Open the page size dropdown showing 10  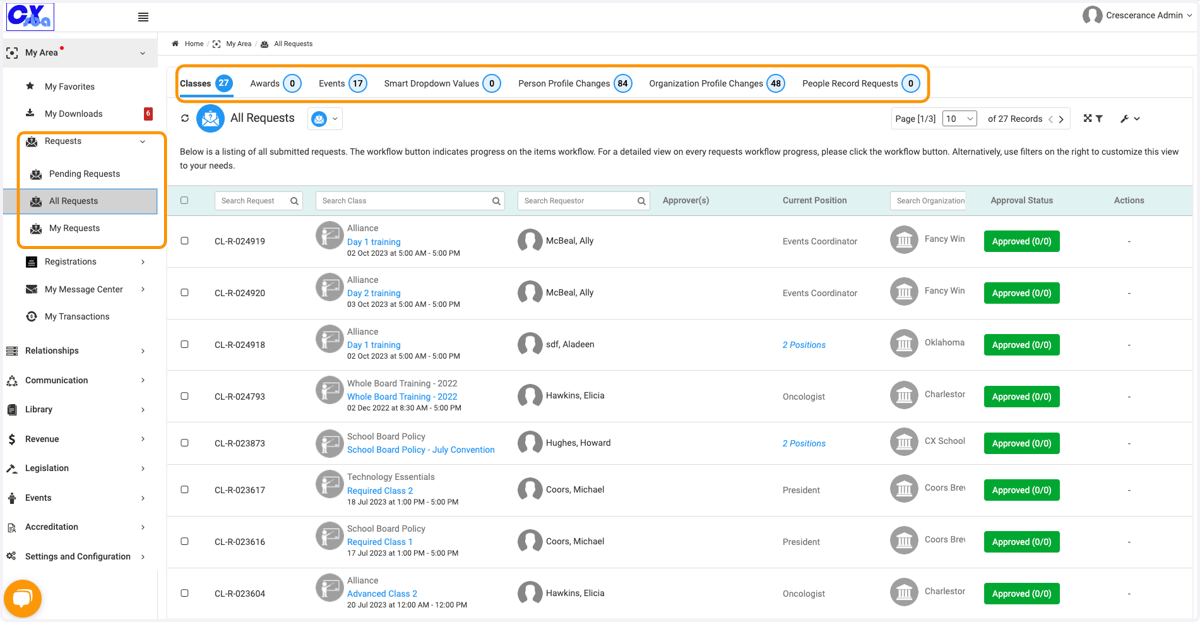coord(959,119)
